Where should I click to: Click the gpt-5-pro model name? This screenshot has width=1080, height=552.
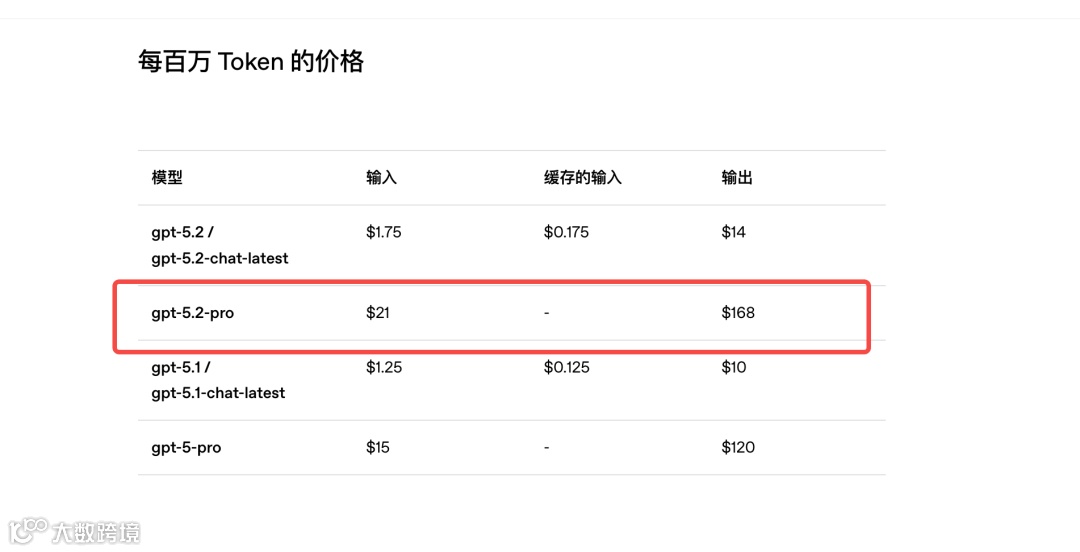pos(186,448)
